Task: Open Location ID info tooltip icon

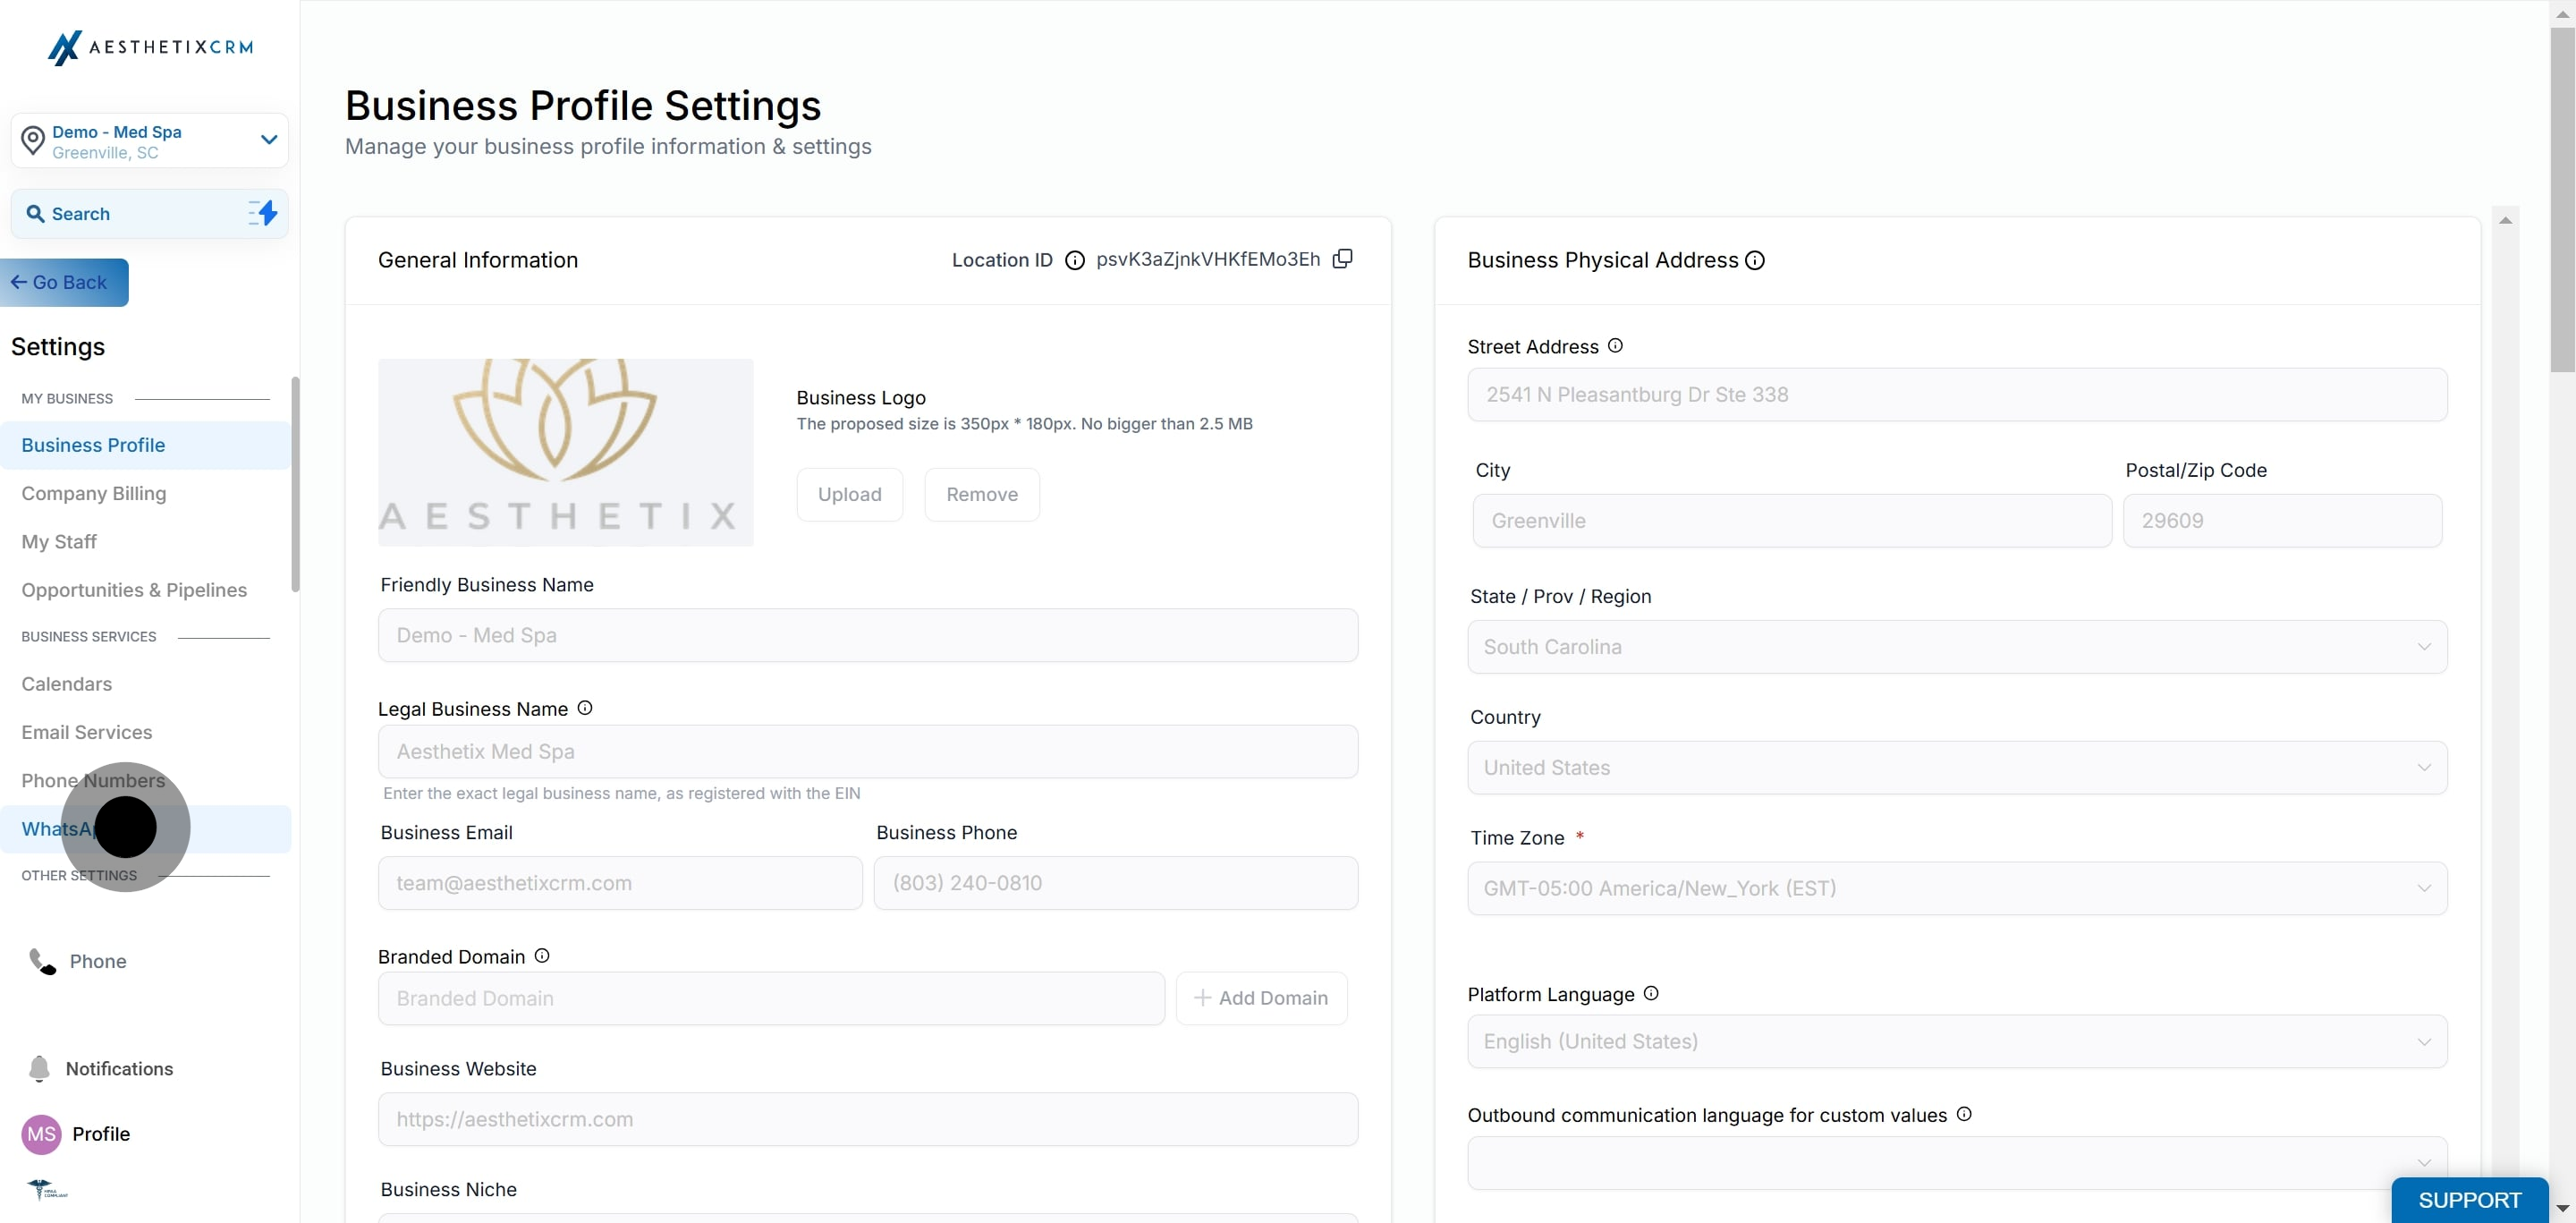Action: (x=1075, y=261)
